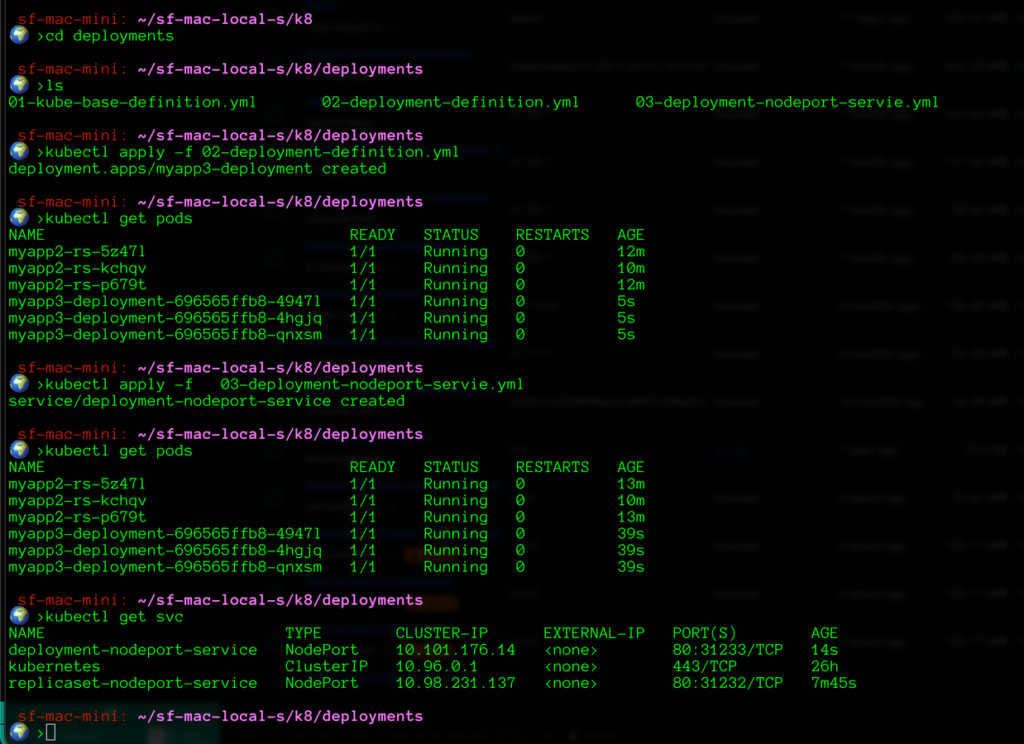Click 03-deployment-nodeport-servie.yml in the ls output

(787, 102)
